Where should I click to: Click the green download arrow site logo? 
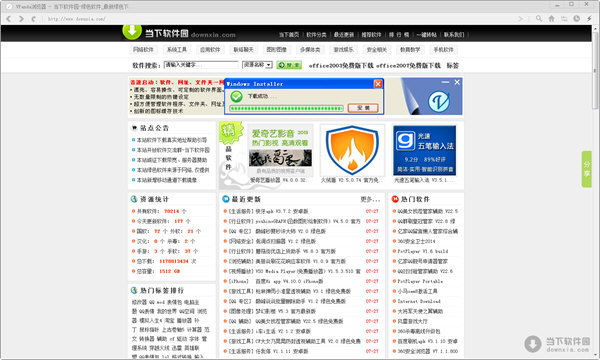(x=132, y=31)
